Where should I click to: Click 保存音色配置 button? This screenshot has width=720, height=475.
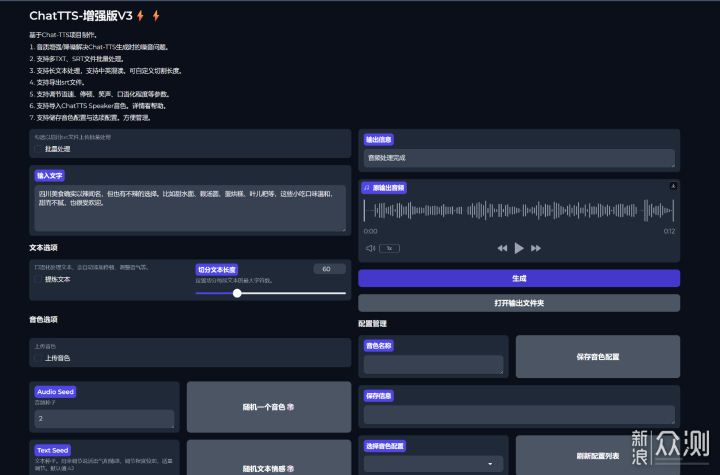(x=598, y=356)
